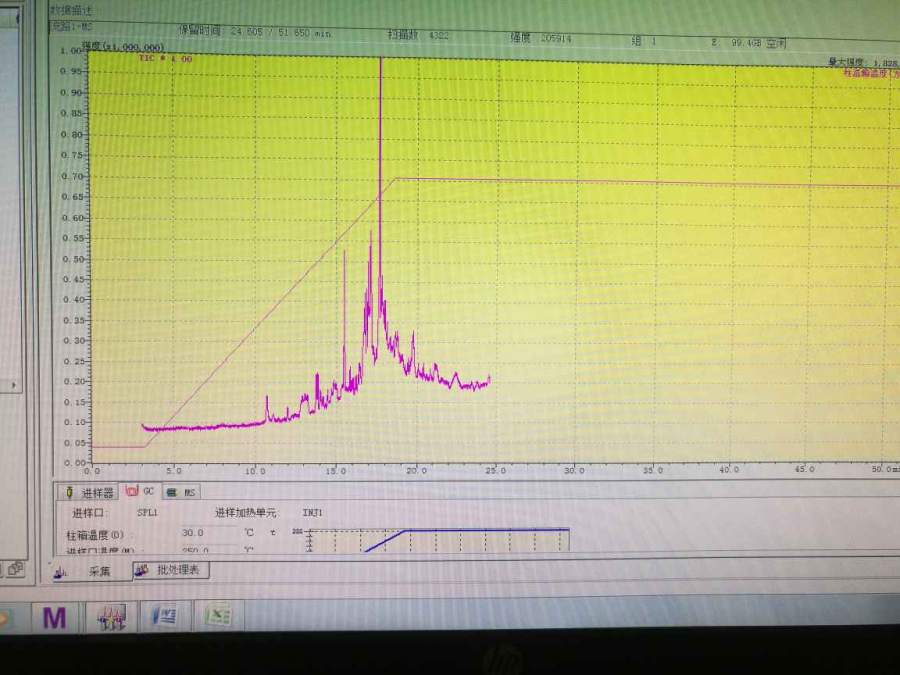Edit the 柱箱温度 (oven temperature) field showing 30.0
Viewport: 900px width, 675px height.
coord(208,533)
